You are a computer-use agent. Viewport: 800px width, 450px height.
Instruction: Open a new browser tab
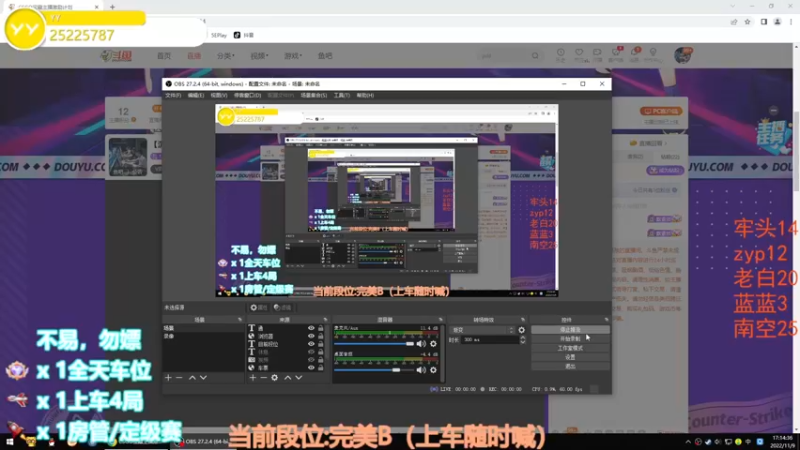(x=112, y=7)
